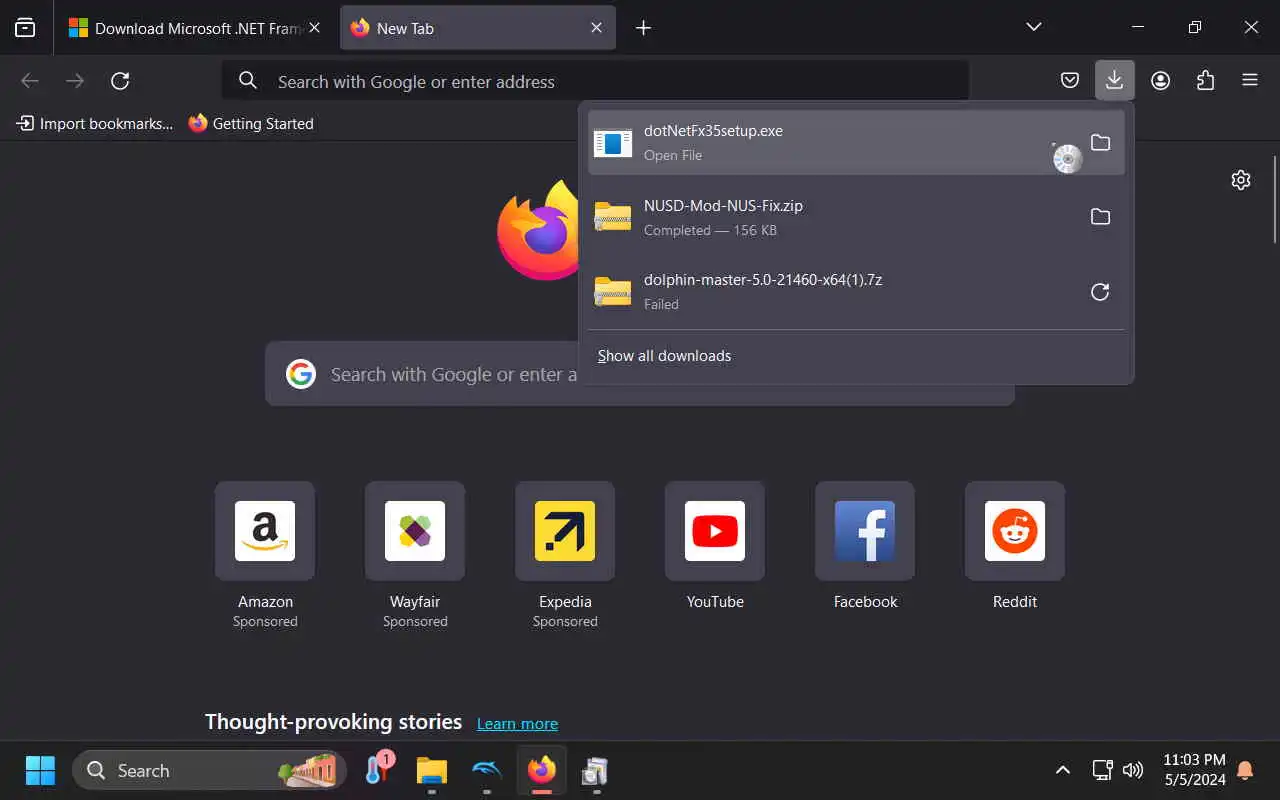This screenshot has width=1280, height=800.
Task: Click the page vertical scrollbar
Action: 1275,198
